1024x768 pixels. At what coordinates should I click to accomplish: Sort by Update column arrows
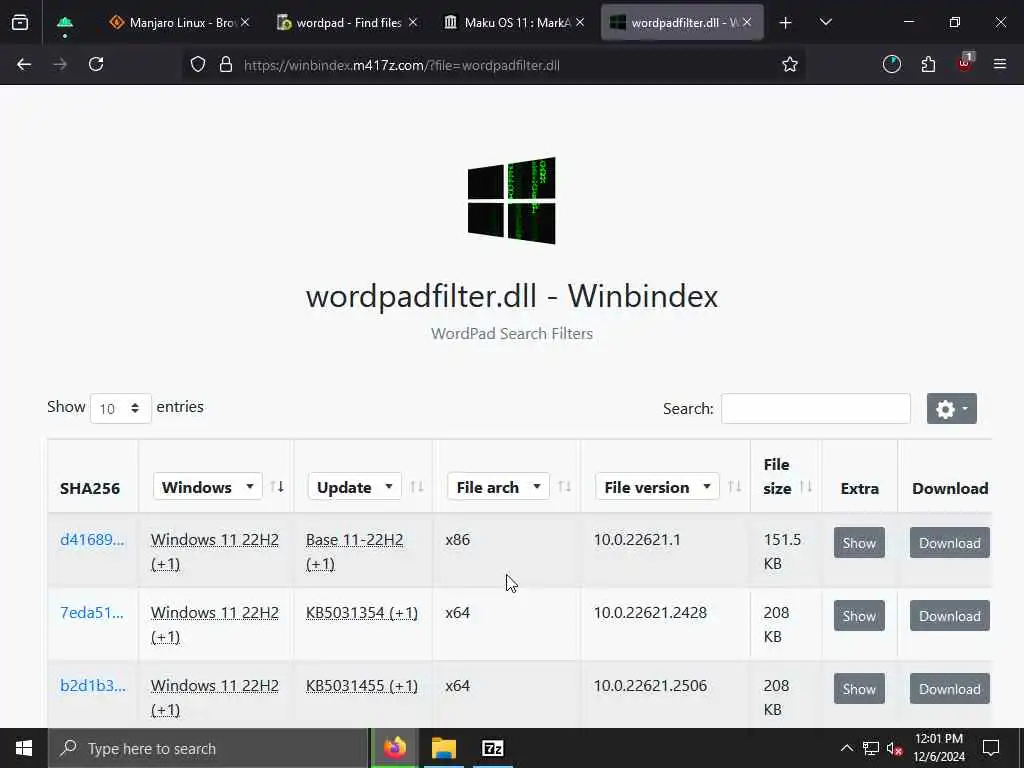417,487
